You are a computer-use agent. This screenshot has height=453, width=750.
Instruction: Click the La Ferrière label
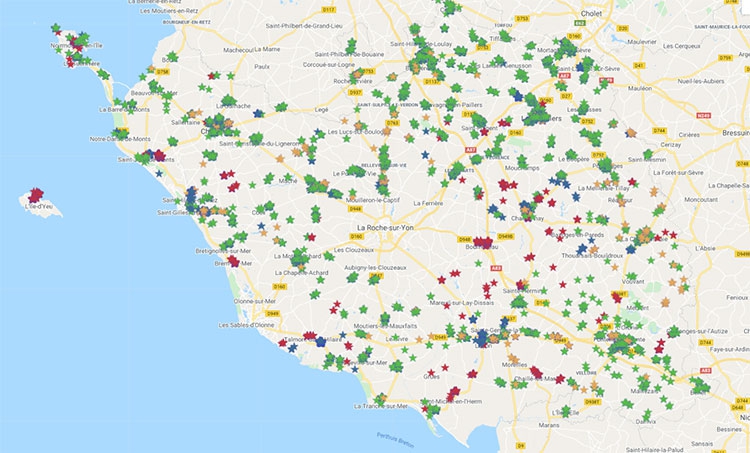tap(428, 203)
